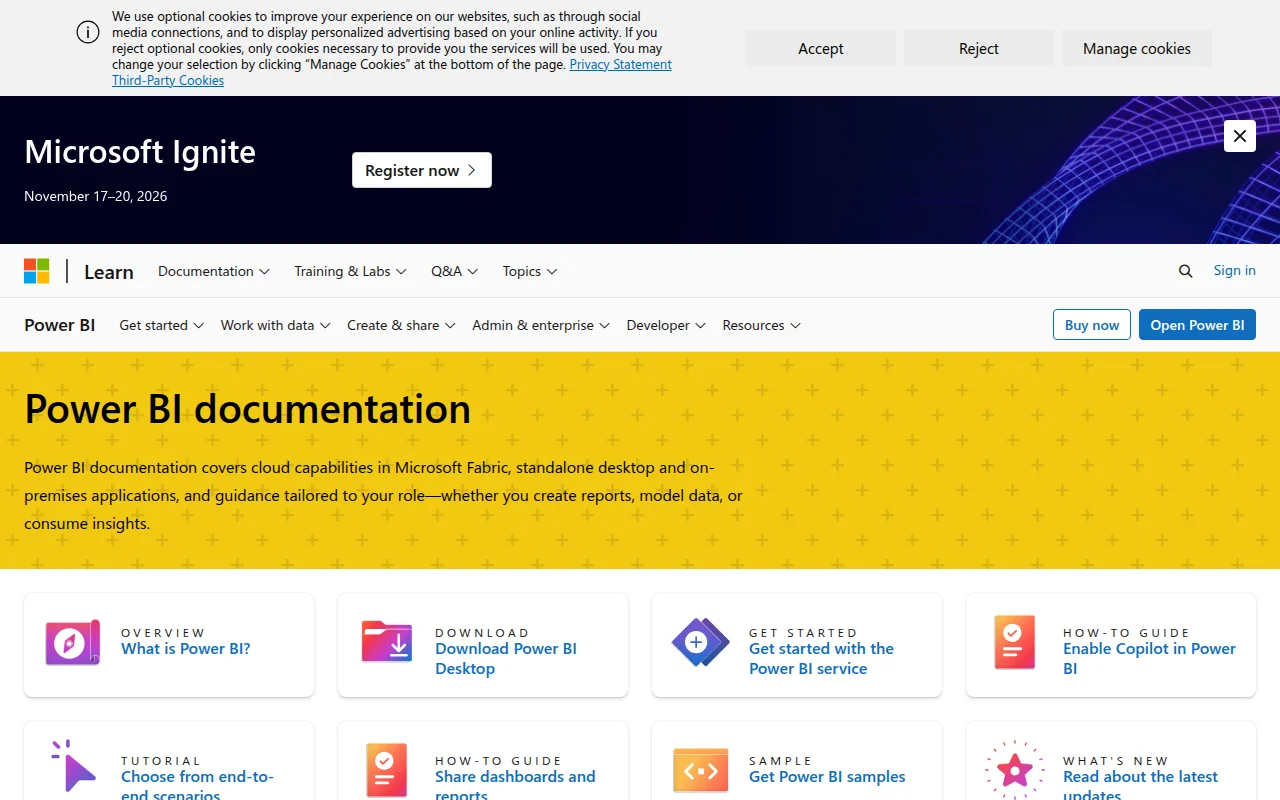Click the end-to-end scenarios cursor icon

73,767
